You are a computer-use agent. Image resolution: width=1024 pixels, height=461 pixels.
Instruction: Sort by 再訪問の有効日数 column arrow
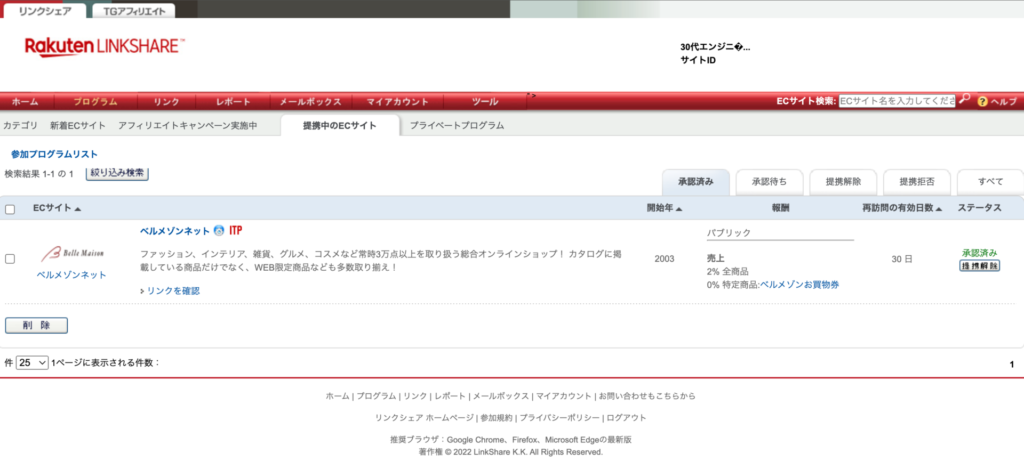937,209
